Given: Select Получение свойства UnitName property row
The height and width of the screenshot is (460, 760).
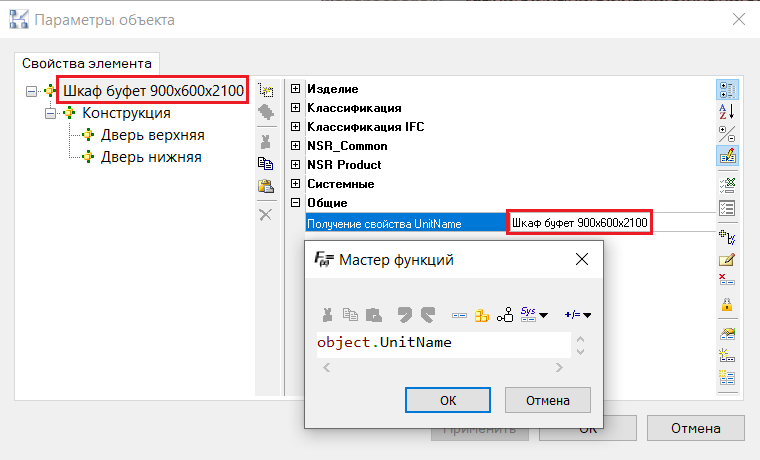Looking at the screenshot, I should tap(406, 223).
